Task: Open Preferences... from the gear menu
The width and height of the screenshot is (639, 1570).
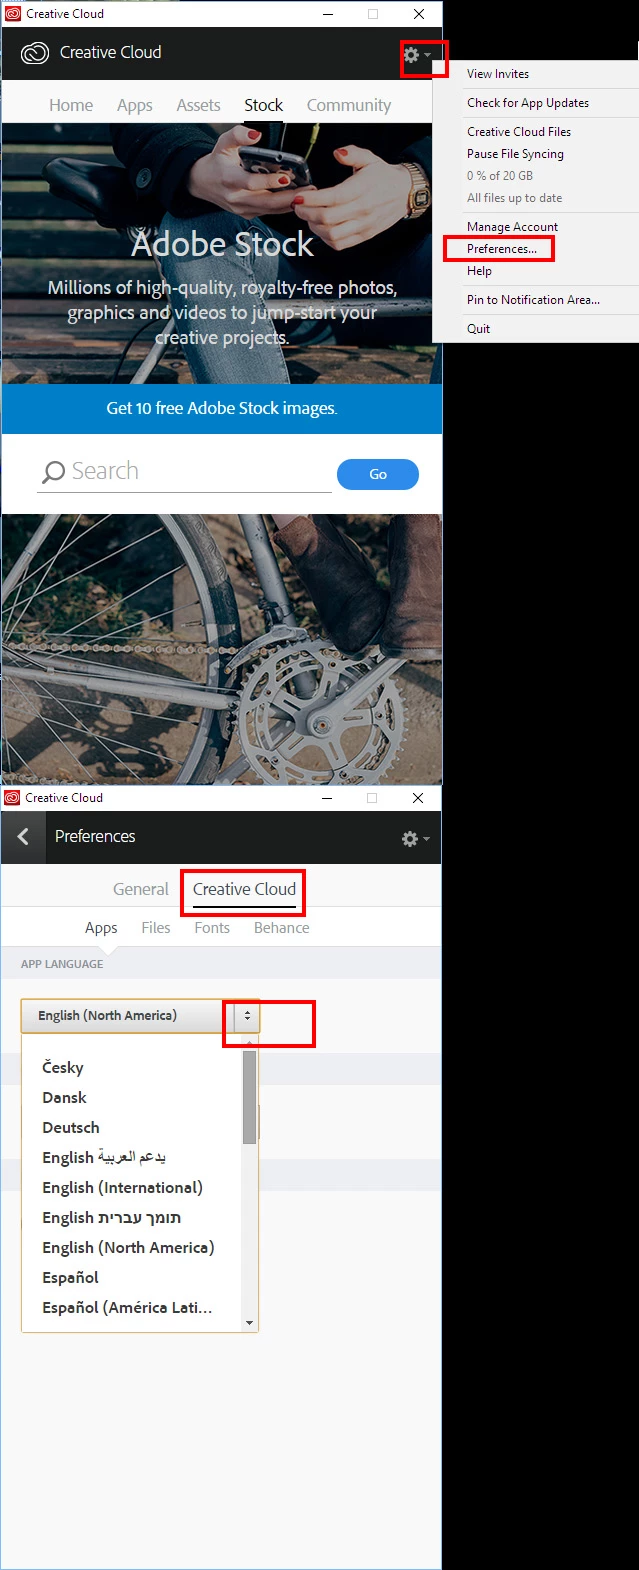Action: click(502, 249)
